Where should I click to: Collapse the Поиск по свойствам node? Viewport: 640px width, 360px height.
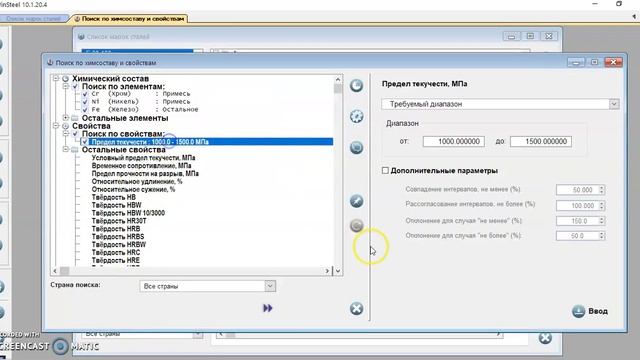pyautogui.click(x=65, y=134)
